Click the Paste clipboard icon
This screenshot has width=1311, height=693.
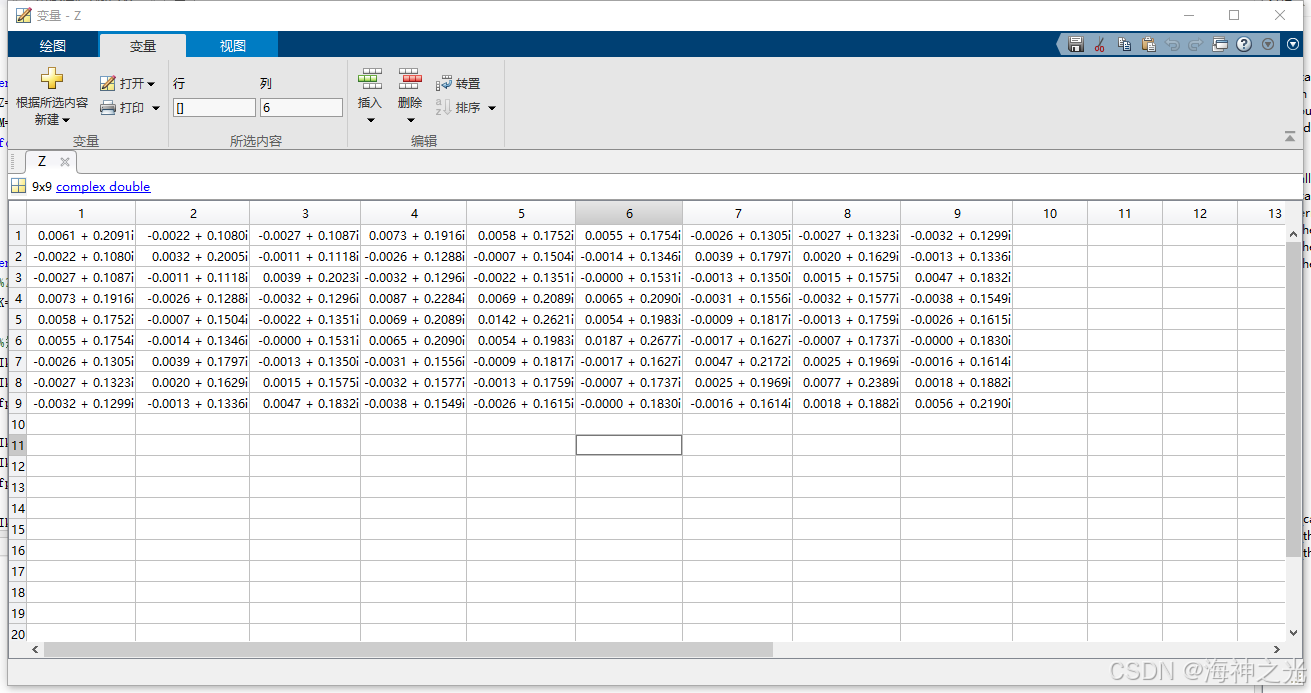pyautogui.click(x=1148, y=44)
